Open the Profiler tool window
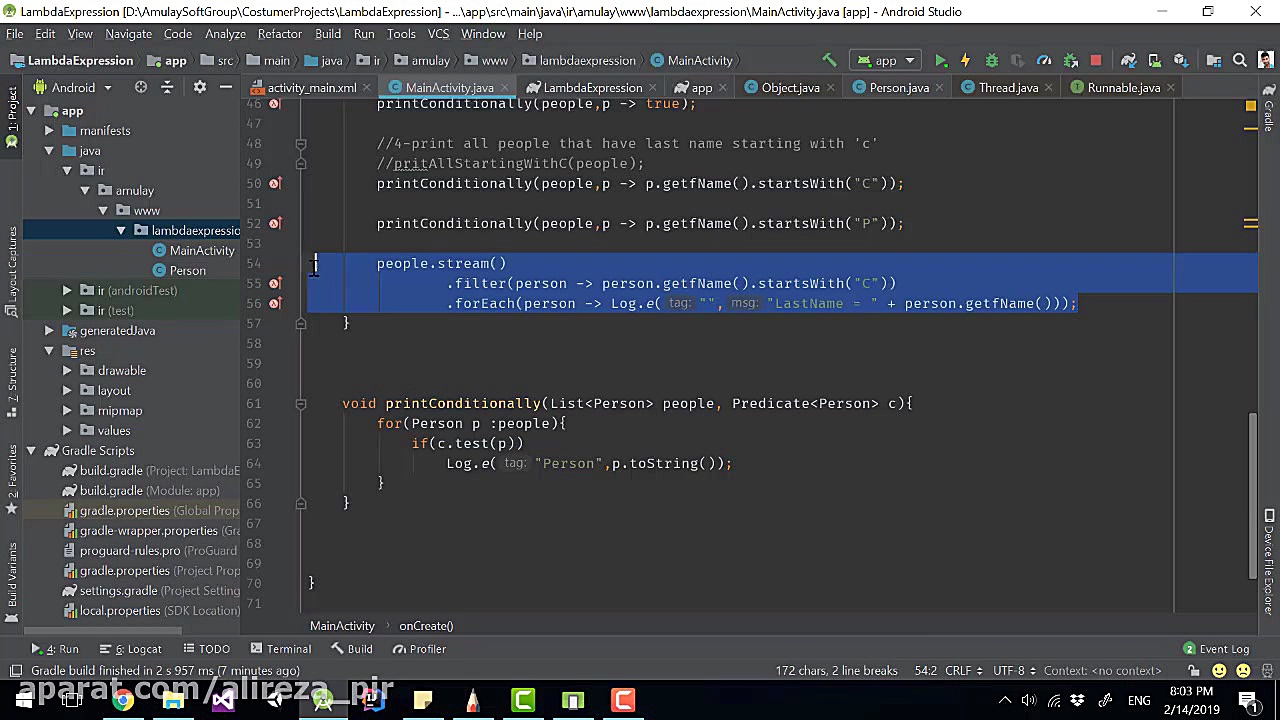Image resolution: width=1280 pixels, height=720 pixels. (x=419, y=649)
